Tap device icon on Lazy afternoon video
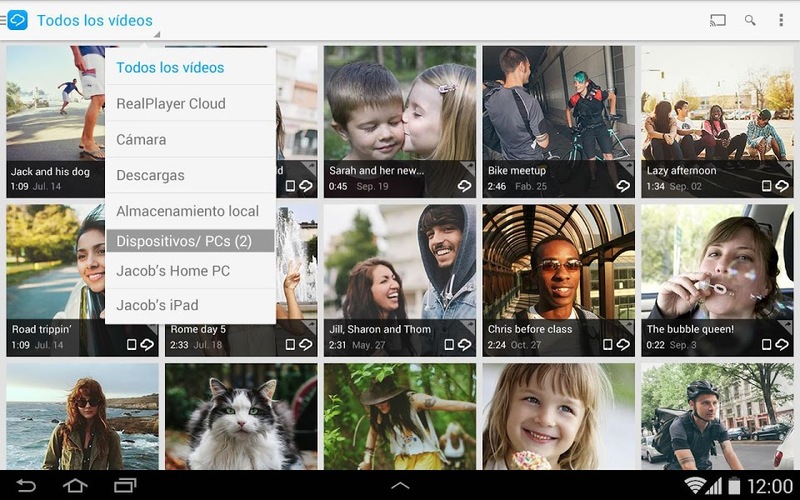 pyautogui.click(x=766, y=186)
